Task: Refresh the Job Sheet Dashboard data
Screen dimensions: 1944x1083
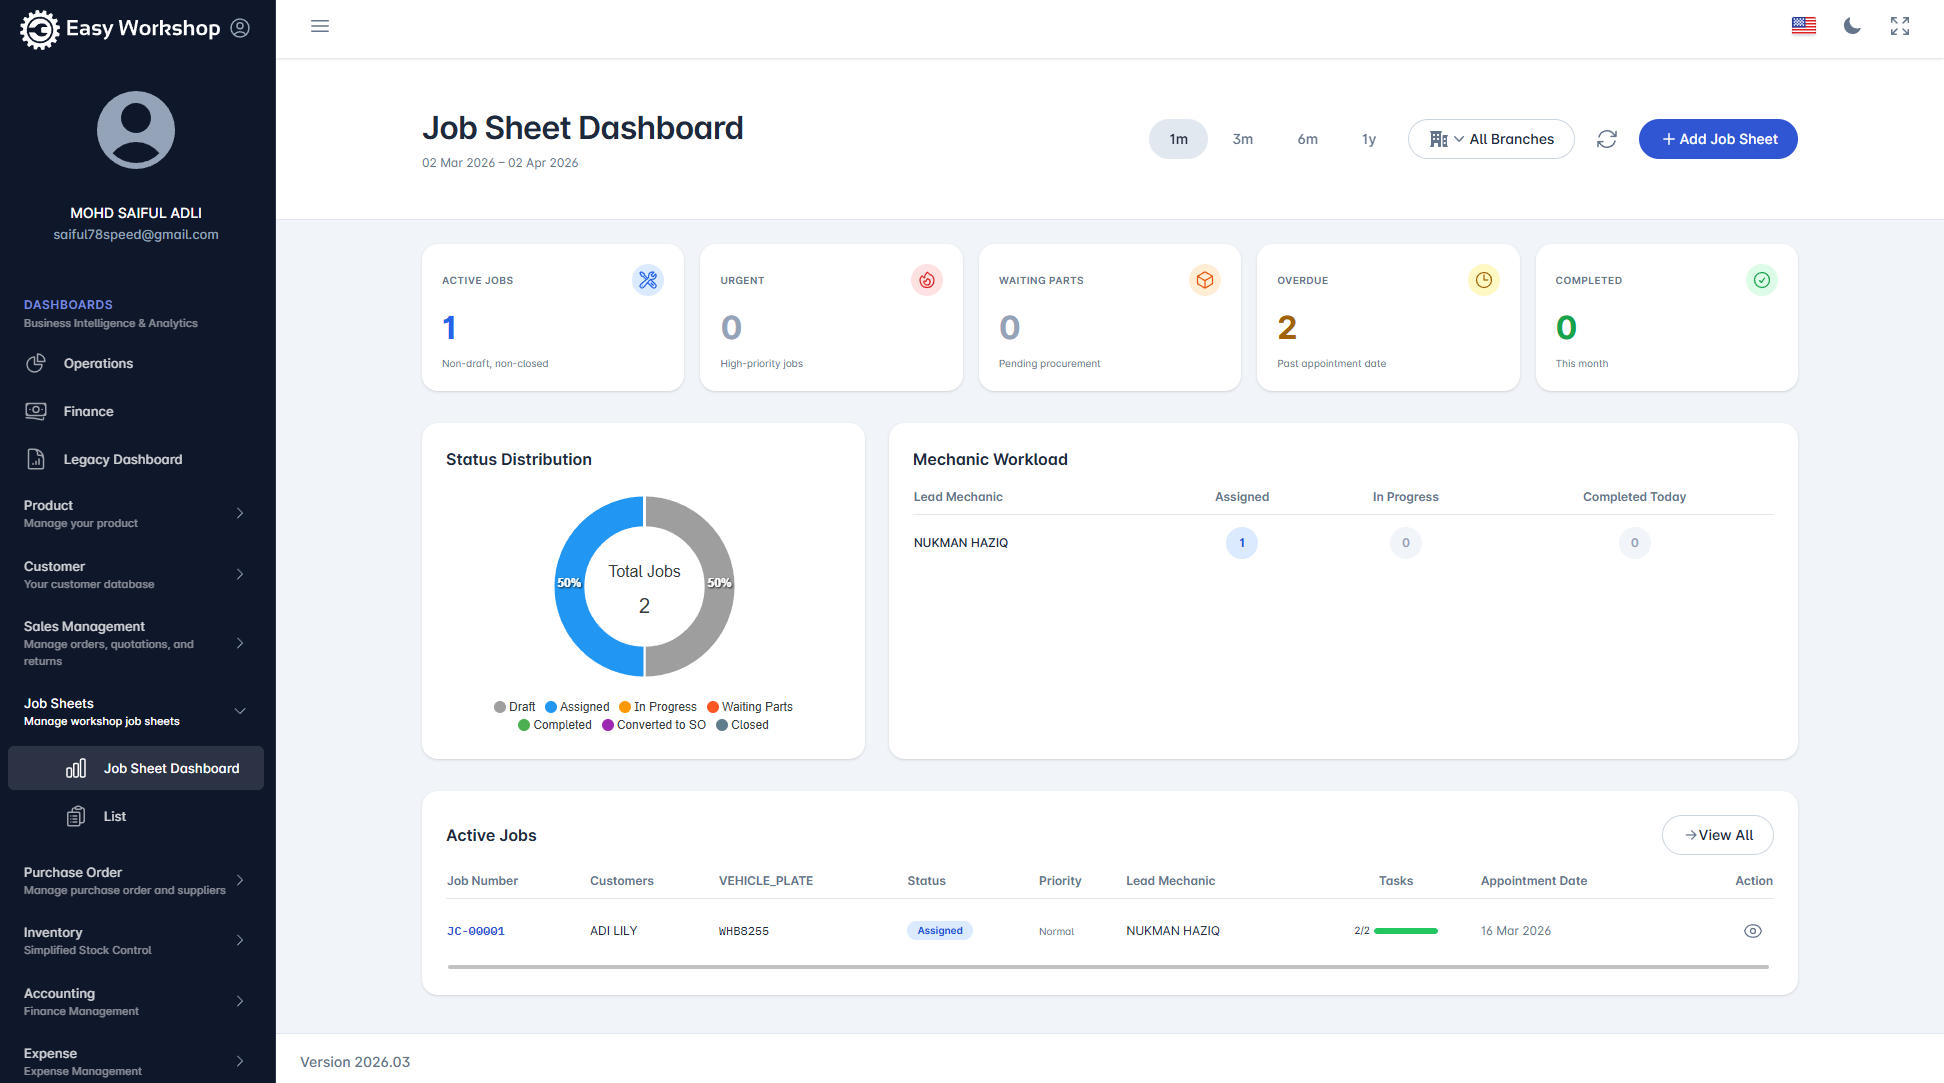Action: point(1606,139)
